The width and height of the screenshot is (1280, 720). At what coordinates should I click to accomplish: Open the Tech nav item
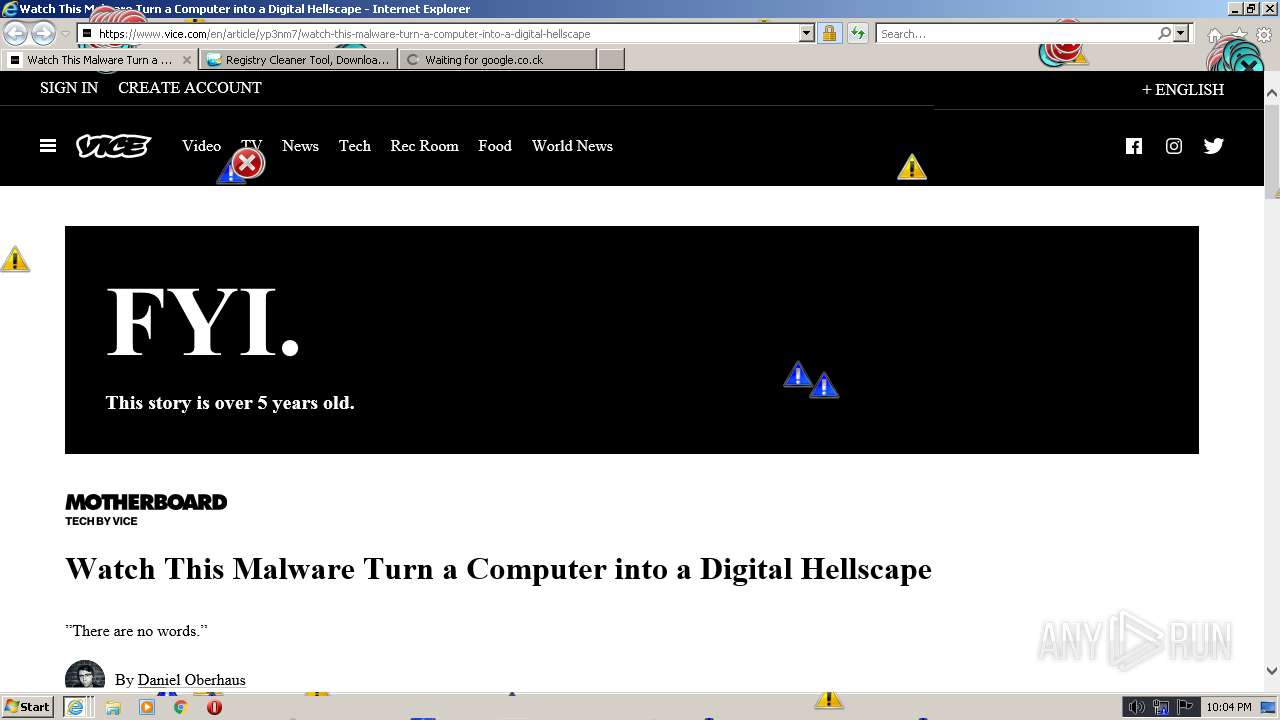(x=355, y=146)
